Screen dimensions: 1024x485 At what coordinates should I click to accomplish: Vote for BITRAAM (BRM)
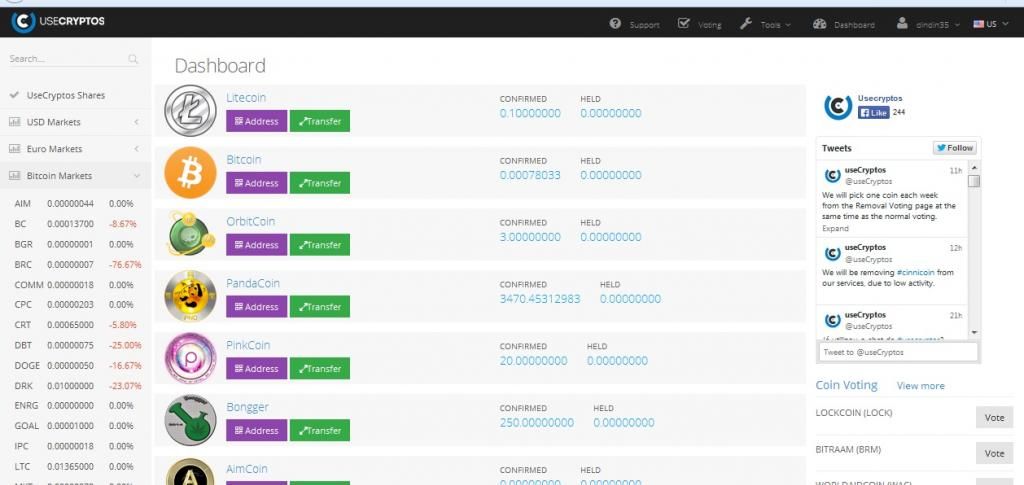[x=994, y=453]
